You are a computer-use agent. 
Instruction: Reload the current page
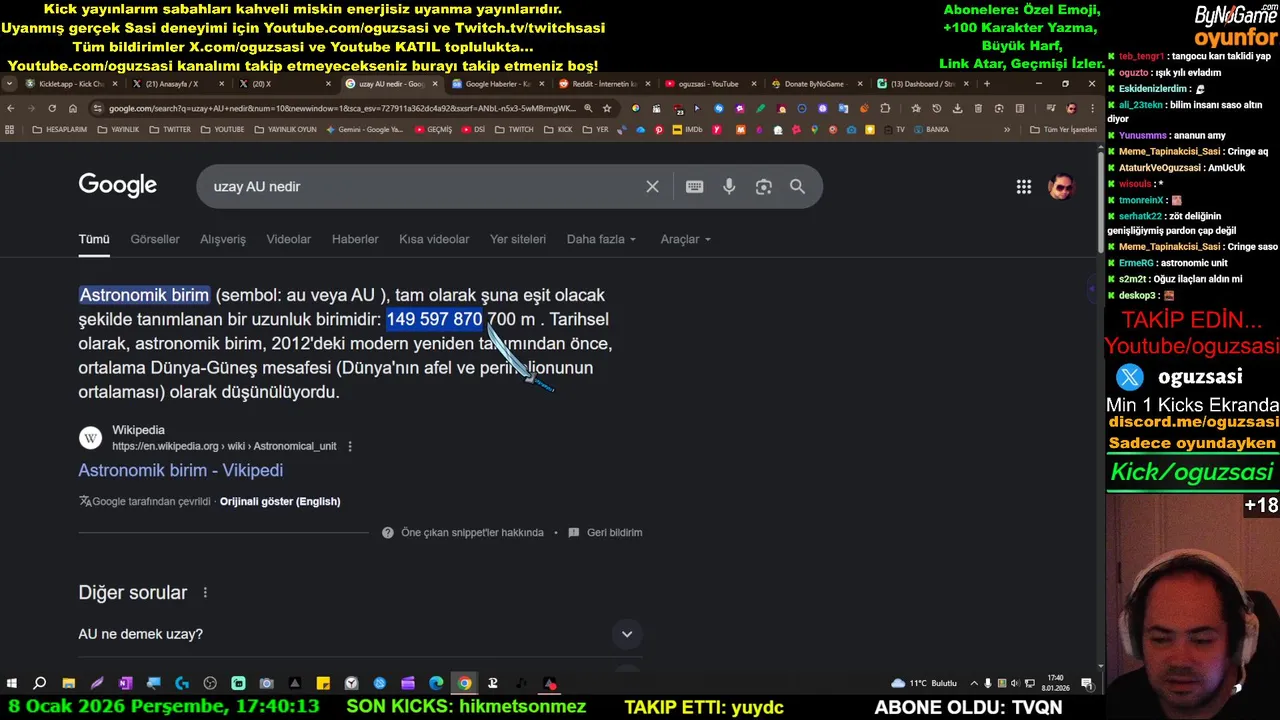pyautogui.click(x=52, y=108)
